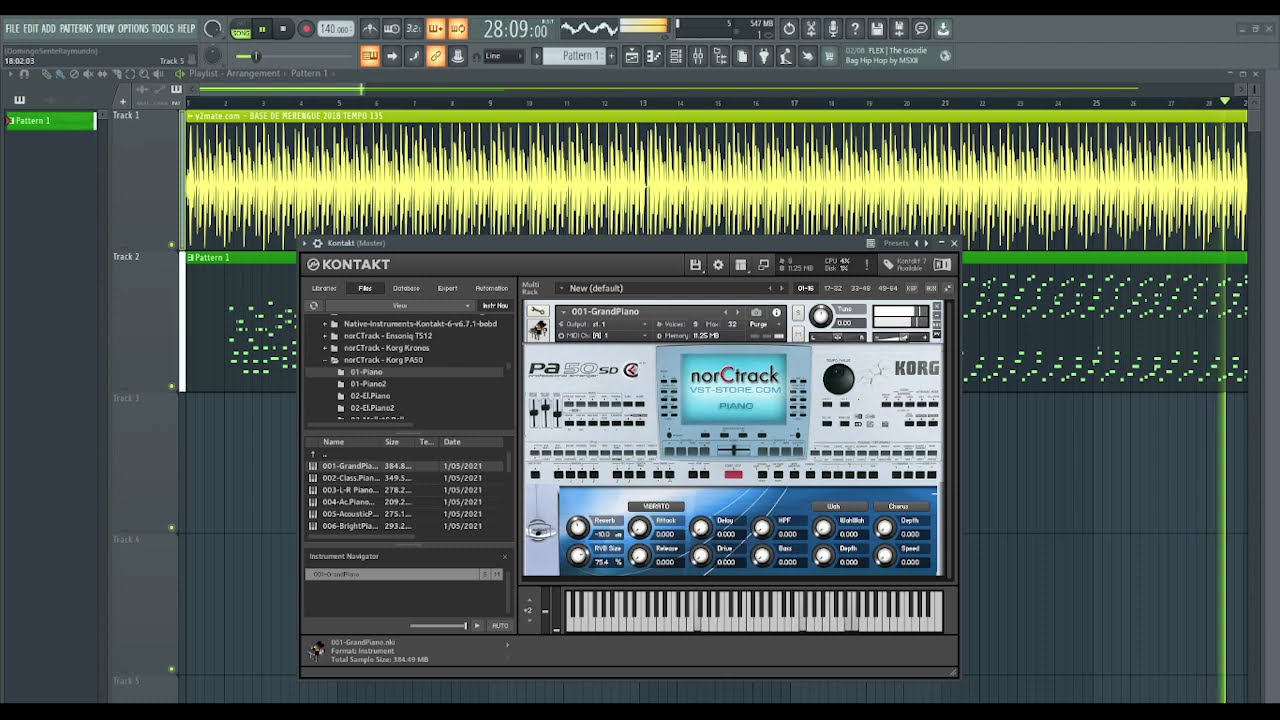The width and height of the screenshot is (1280, 720).
Task: Switch to Kontakt Automation tab
Action: 491,288
